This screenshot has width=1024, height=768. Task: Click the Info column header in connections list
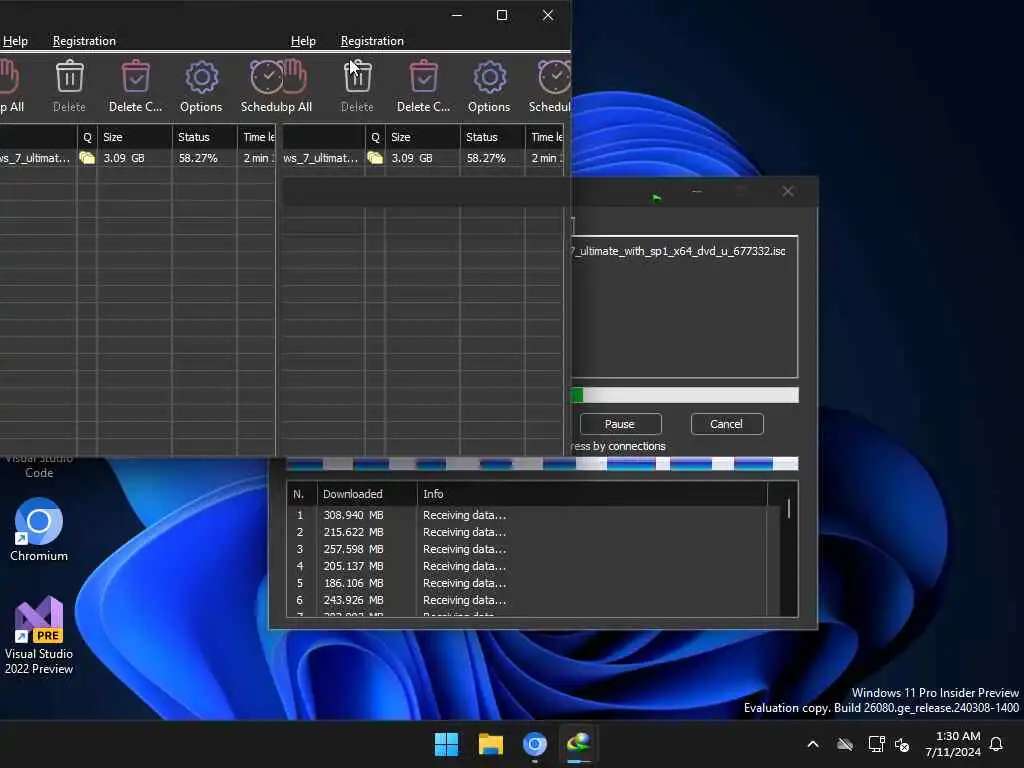pos(592,494)
